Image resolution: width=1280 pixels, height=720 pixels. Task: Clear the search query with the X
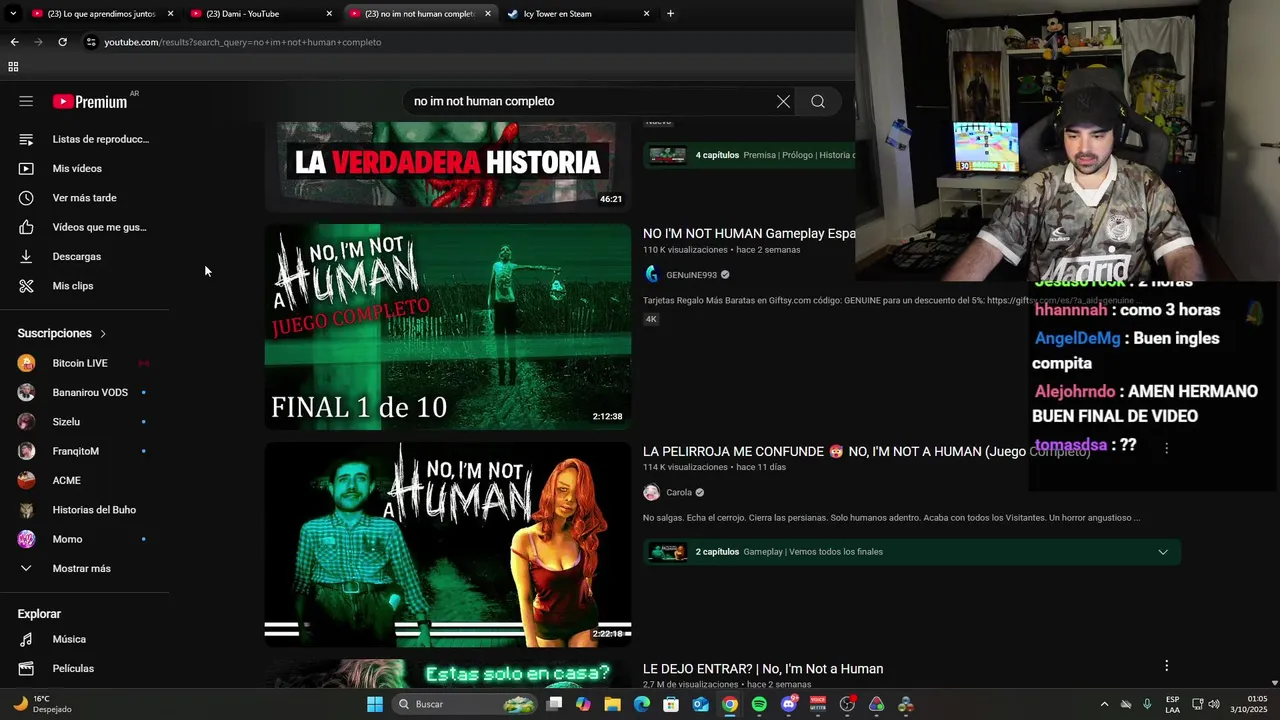coord(783,101)
